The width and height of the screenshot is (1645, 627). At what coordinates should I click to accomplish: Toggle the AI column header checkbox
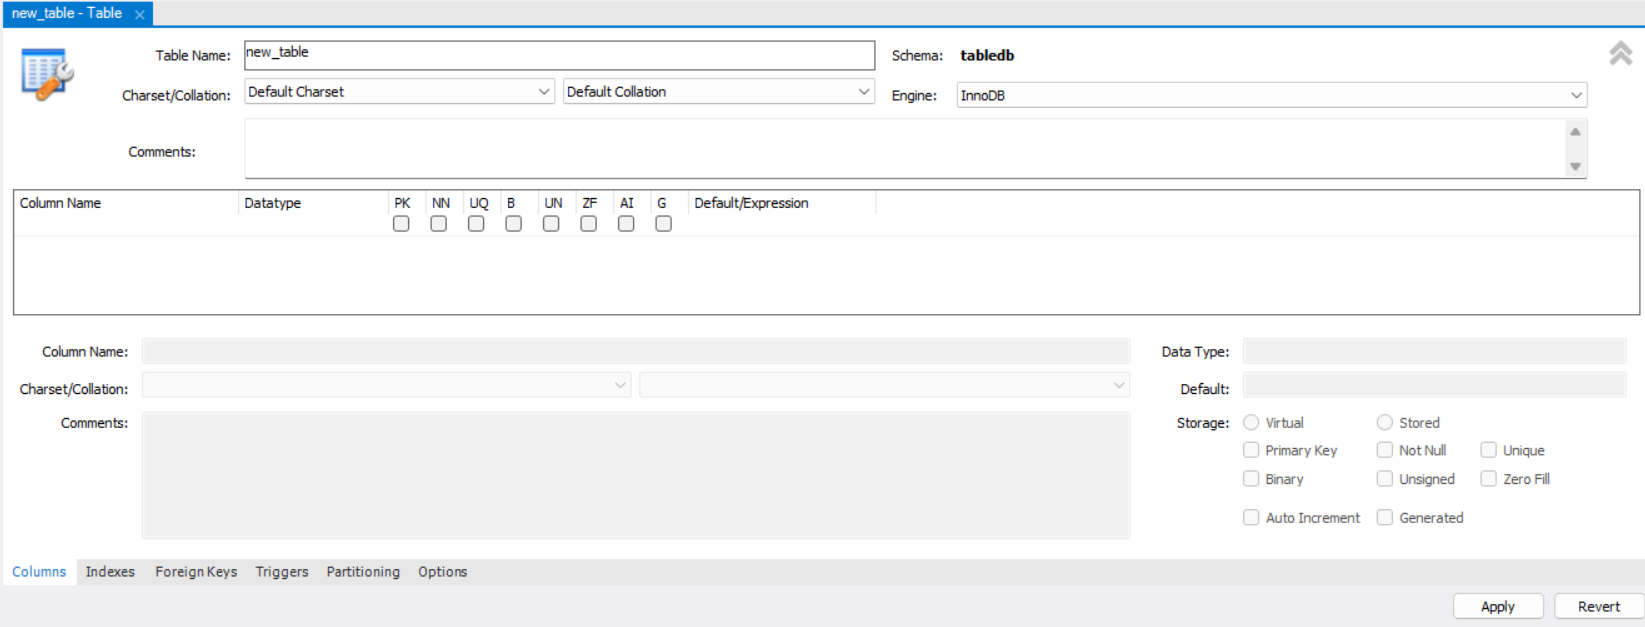click(626, 224)
